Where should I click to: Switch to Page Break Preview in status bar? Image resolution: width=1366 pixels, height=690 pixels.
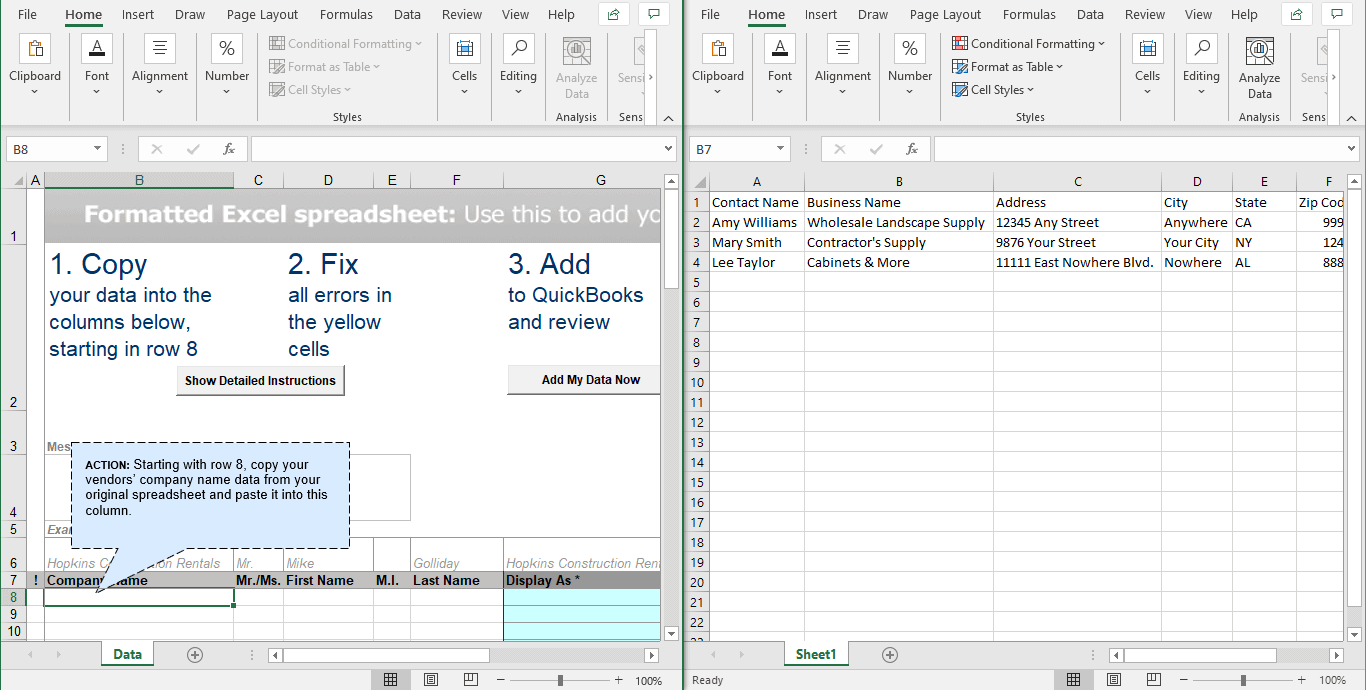click(471, 679)
